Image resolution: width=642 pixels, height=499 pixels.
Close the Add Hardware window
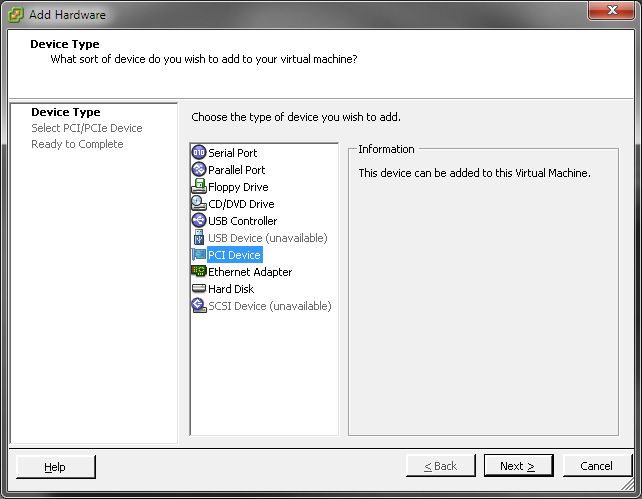(x=612, y=10)
